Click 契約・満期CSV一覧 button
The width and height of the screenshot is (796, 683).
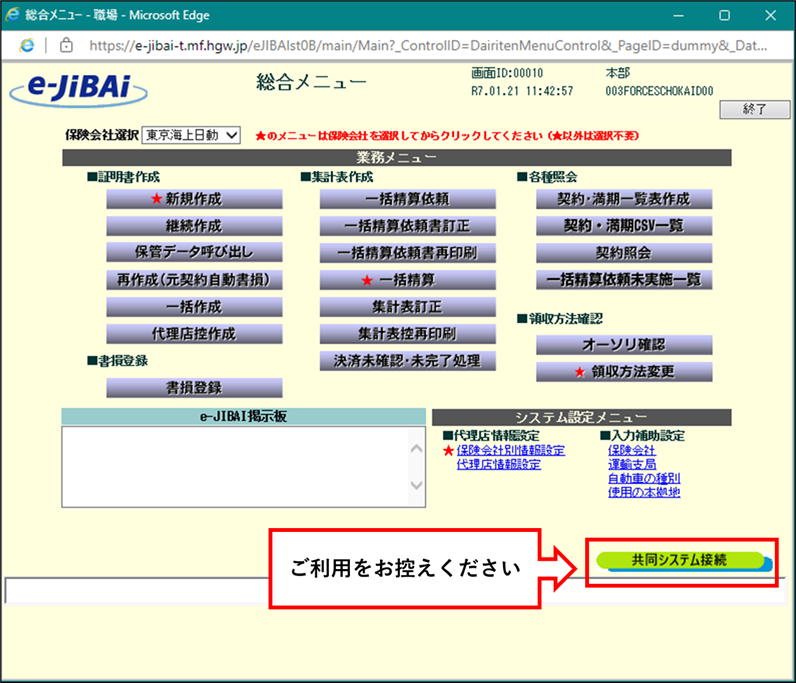(624, 226)
